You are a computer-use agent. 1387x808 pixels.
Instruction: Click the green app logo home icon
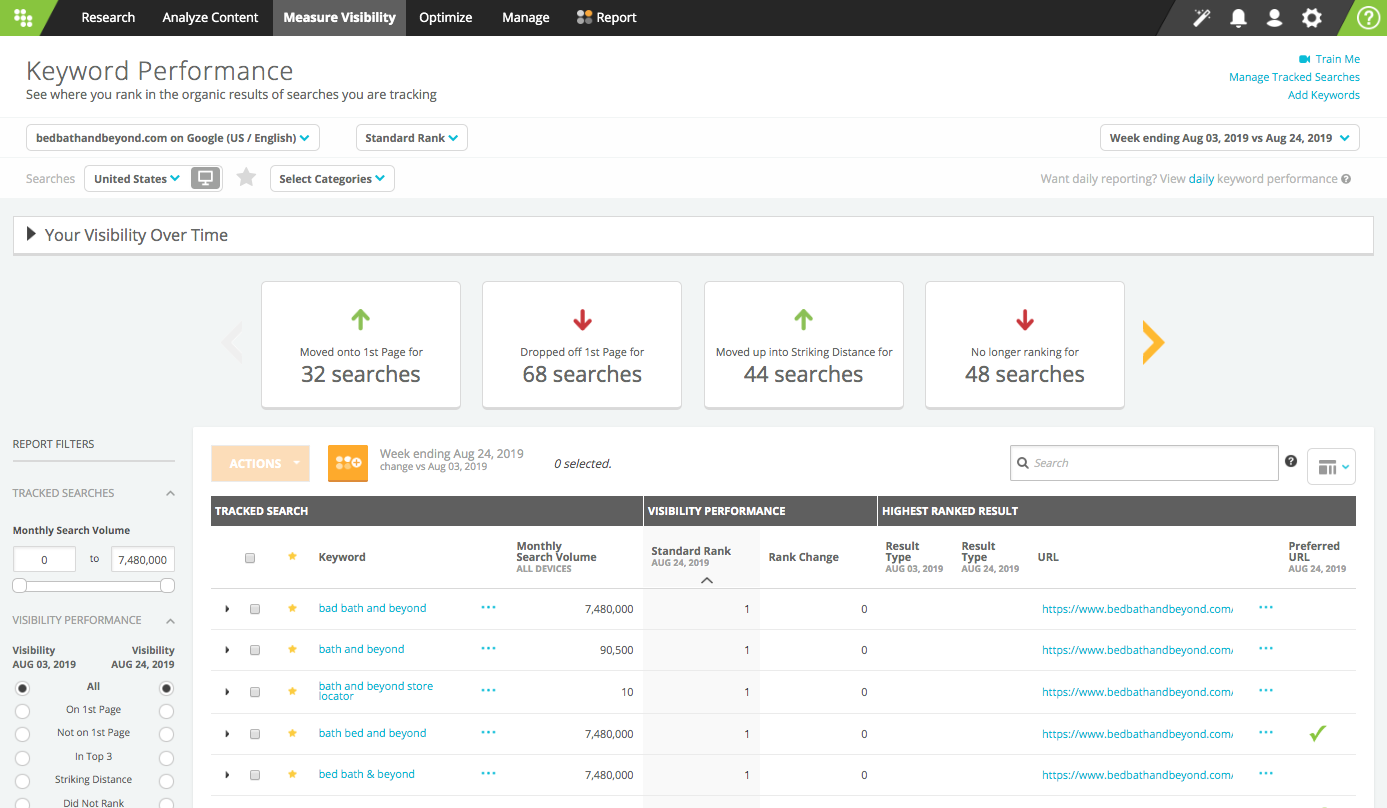coord(23,18)
